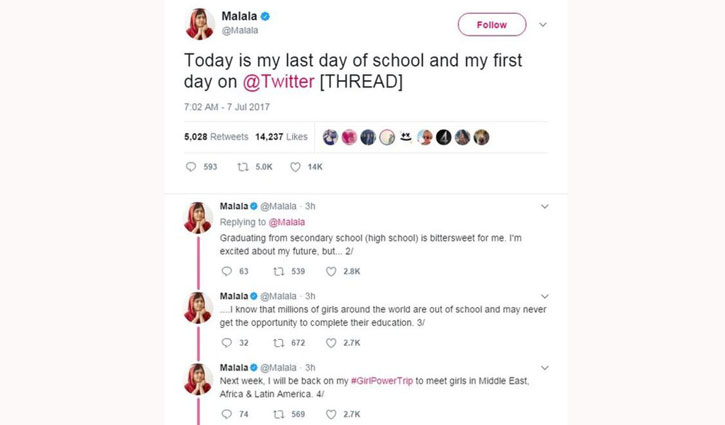
Task: Open the main tweet options chevron
Action: point(543,25)
